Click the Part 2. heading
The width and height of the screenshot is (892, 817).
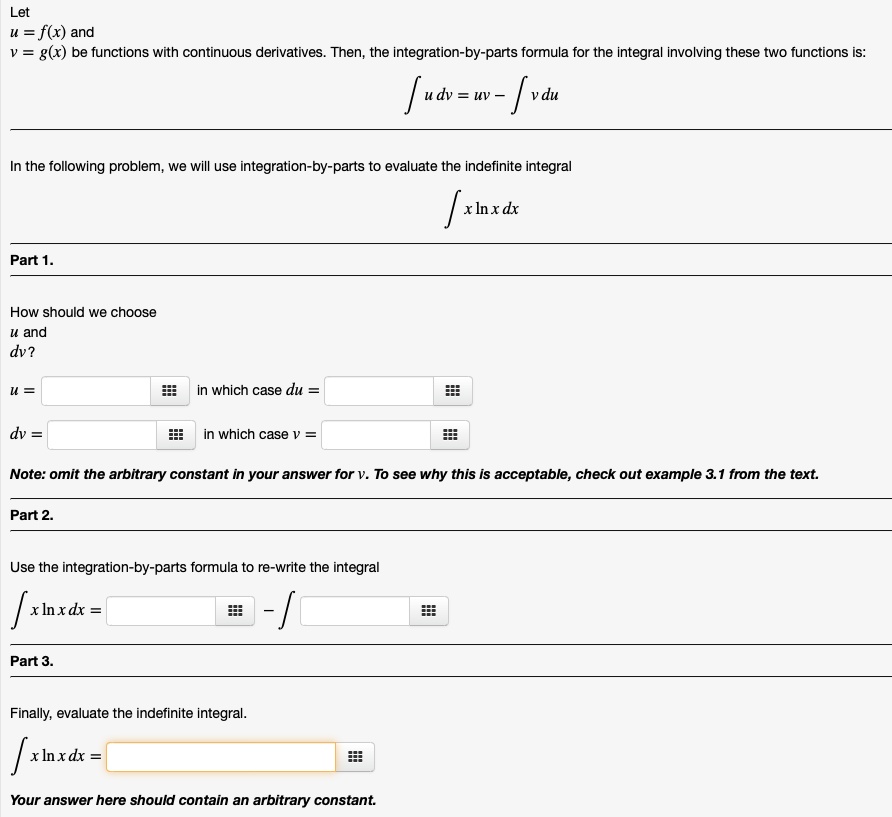pyautogui.click(x=32, y=515)
